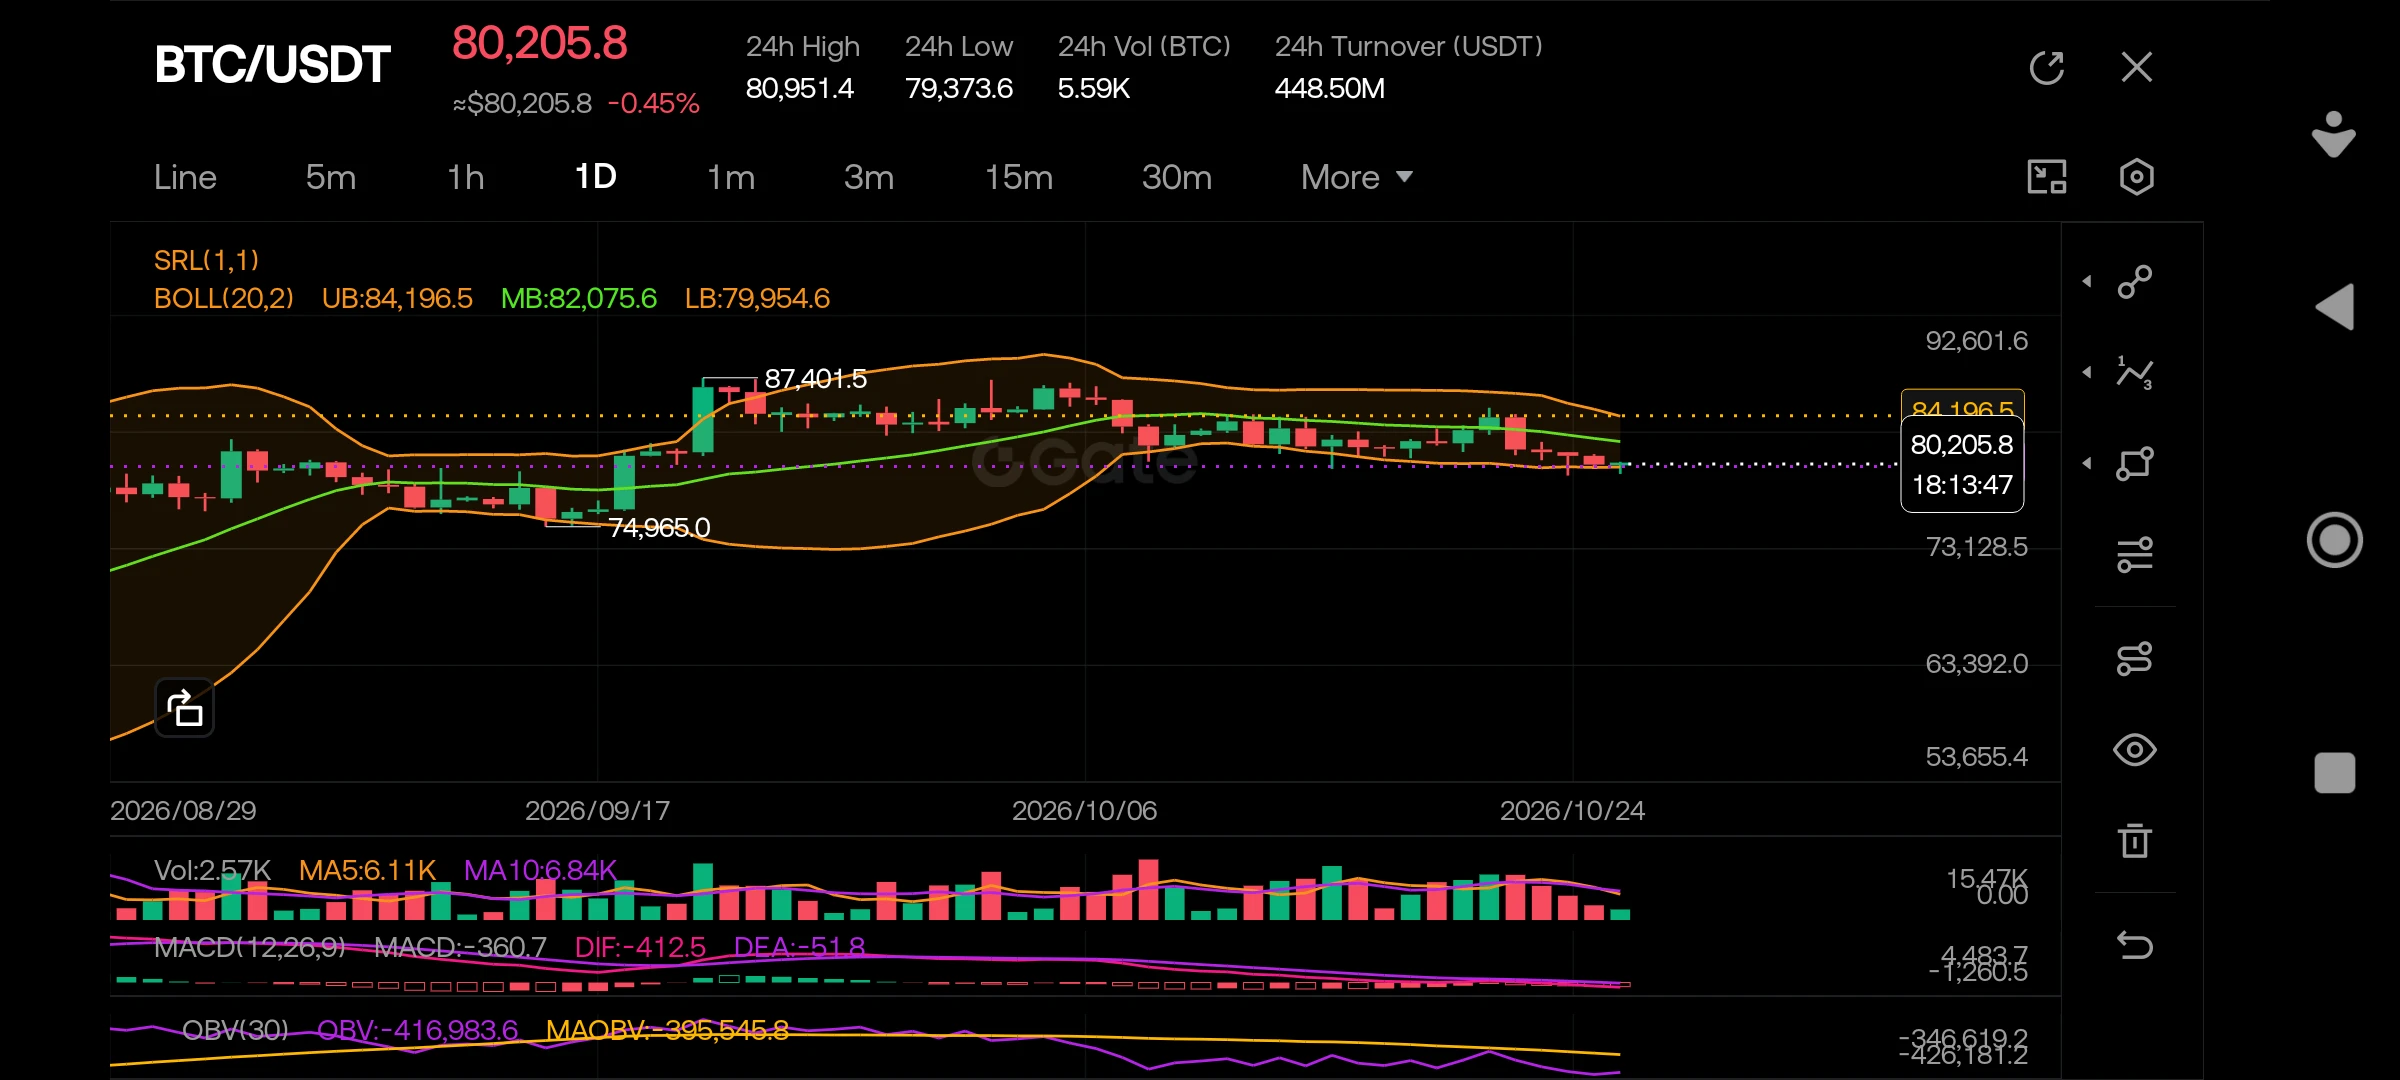Select the rectangle shape drawing tool
Viewport: 2400px width, 1080px height.
(2134, 464)
